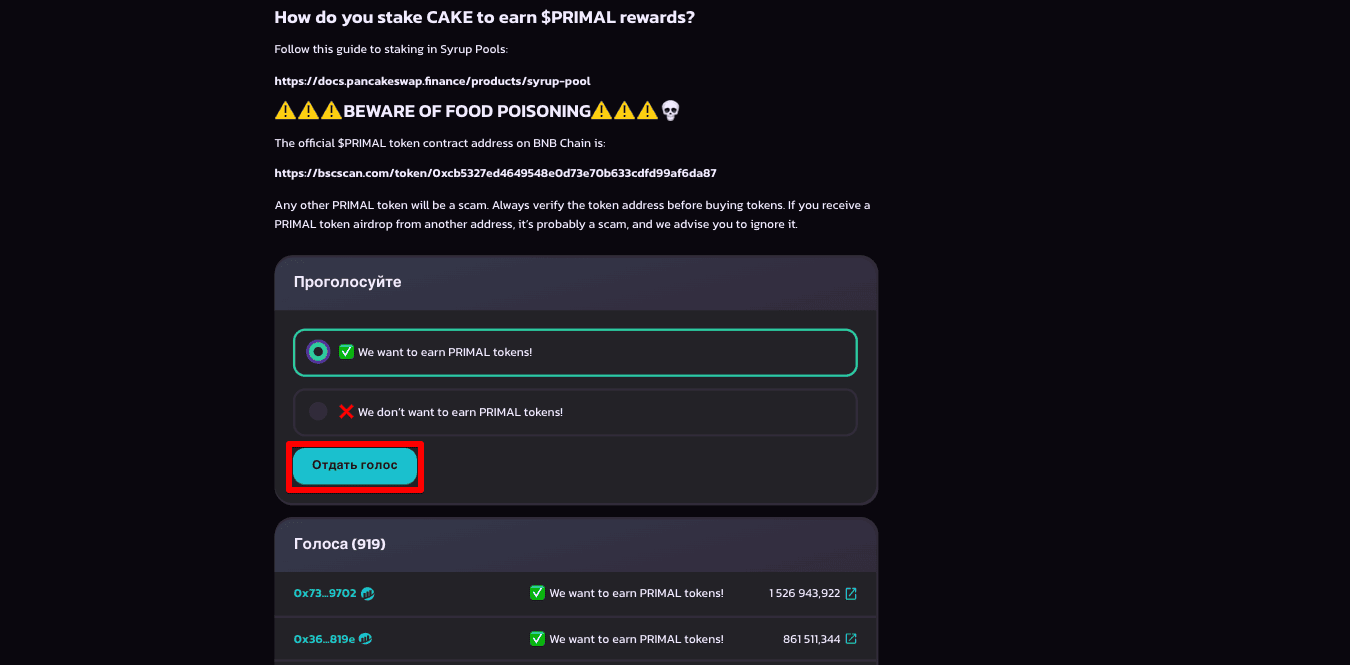Click chart badge icon next to 0x73...9702
The image size is (1350, 665).
pos(368,593)
